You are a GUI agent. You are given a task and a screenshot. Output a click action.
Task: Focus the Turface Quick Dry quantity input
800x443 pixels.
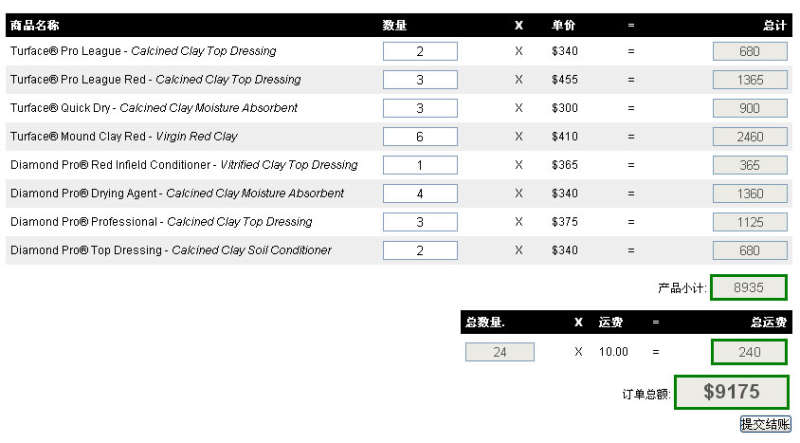click(420, 108)
